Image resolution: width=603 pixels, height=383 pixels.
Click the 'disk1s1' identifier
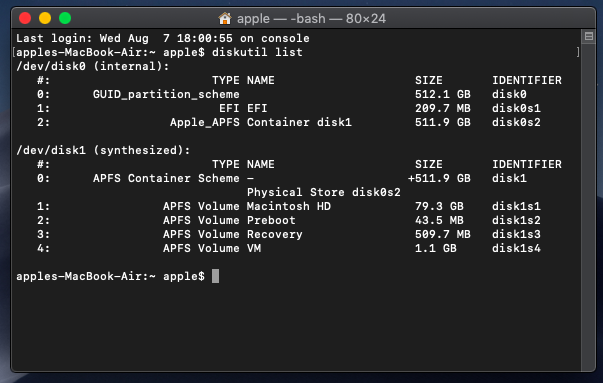[x=516, y=206]
